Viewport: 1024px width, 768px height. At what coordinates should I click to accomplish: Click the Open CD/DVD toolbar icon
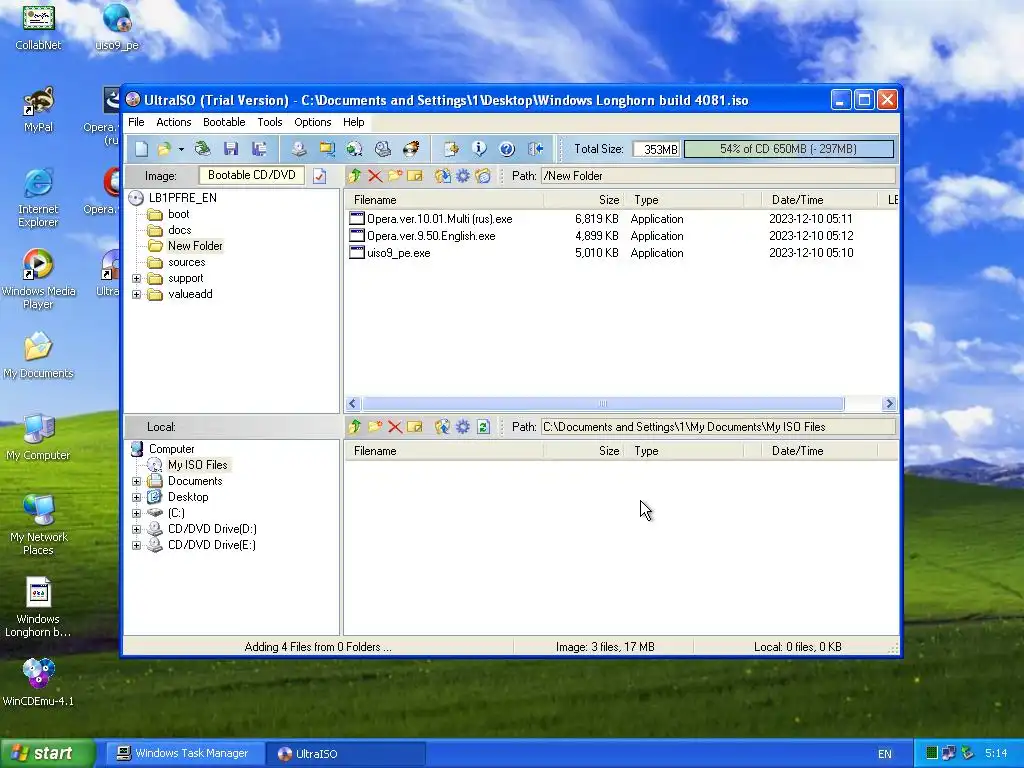point(202,149)
